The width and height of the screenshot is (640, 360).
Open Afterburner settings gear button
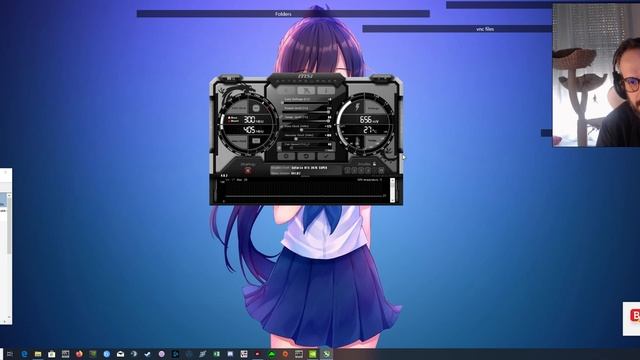pyautogui.click(x=286, y=156)
